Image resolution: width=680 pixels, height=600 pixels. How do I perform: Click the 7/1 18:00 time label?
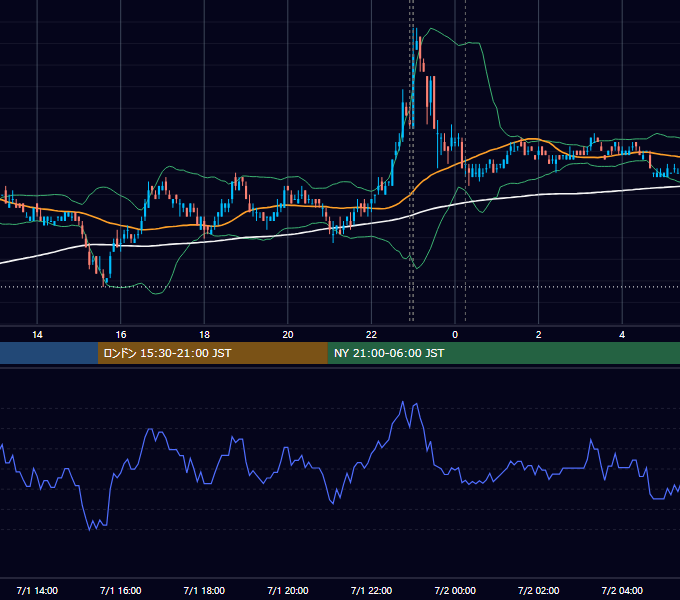(x=204, y=590)
